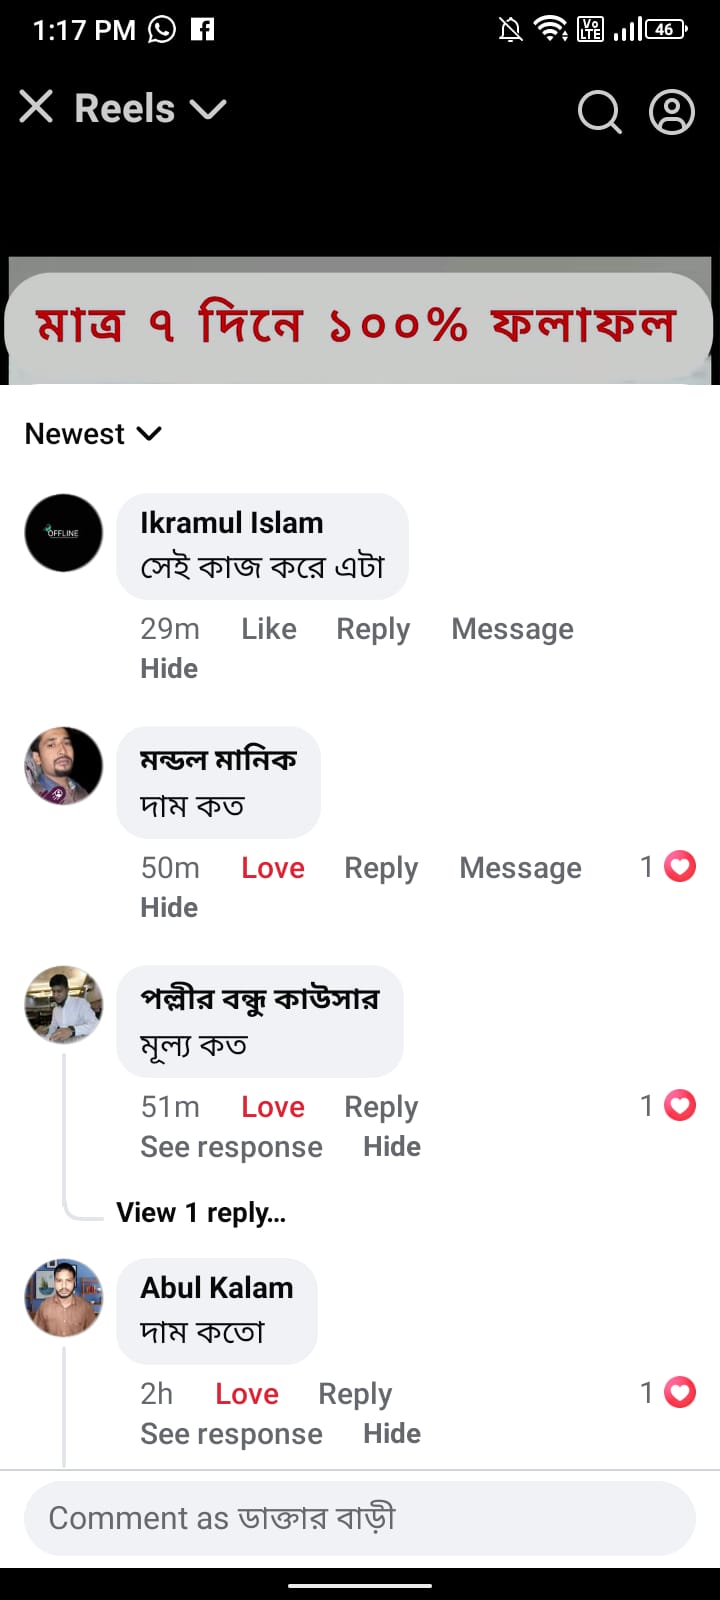Tap heart reaction on মন্ডল মানিক comment
720x1600 pixels.
(680, 866)
